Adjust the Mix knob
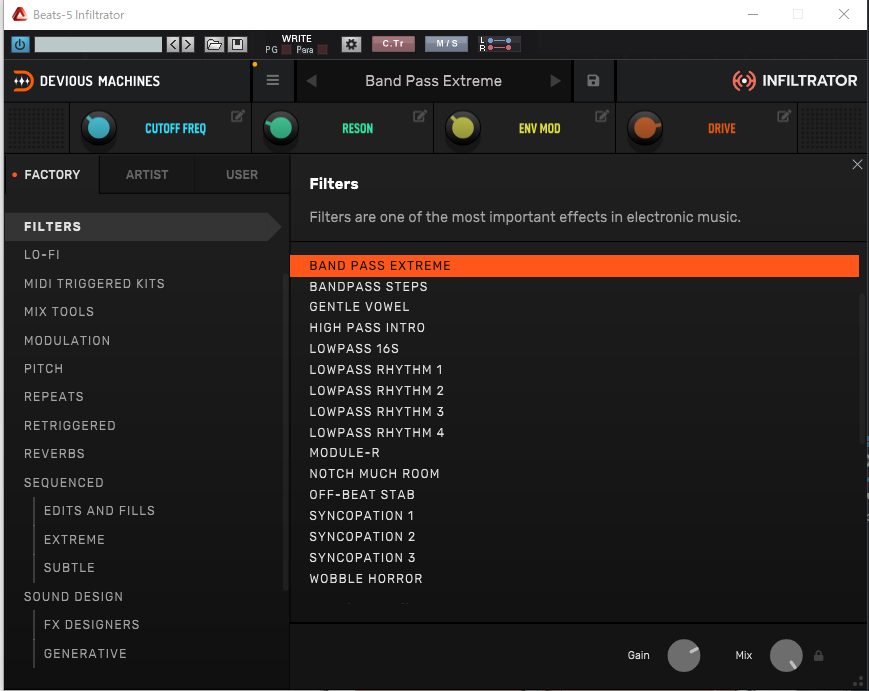 point(786,656)
